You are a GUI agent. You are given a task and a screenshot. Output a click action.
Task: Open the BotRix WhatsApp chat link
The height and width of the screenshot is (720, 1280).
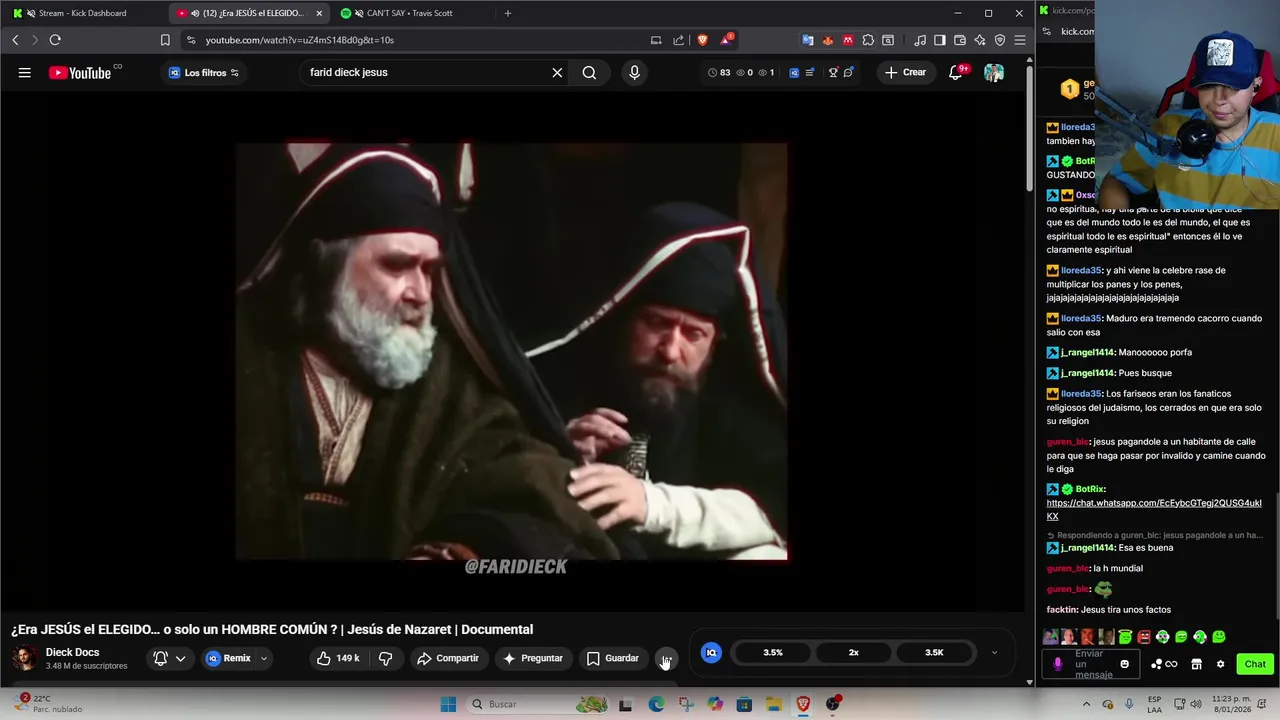pyautogui.click(x=1154, y=510)
